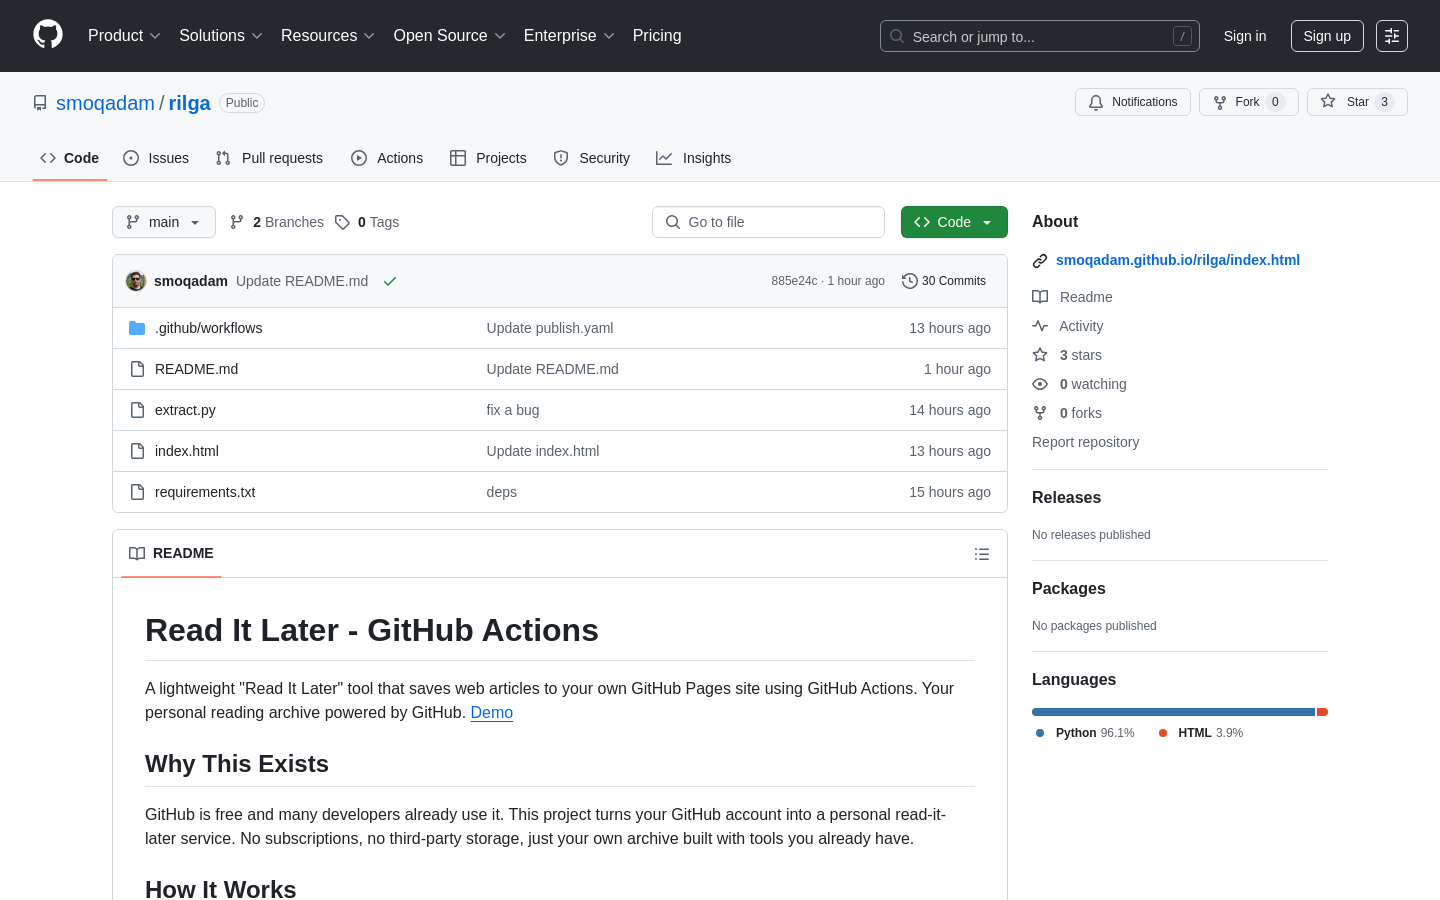Open the 'Update publish.yaml' commit message

[550, 328]
